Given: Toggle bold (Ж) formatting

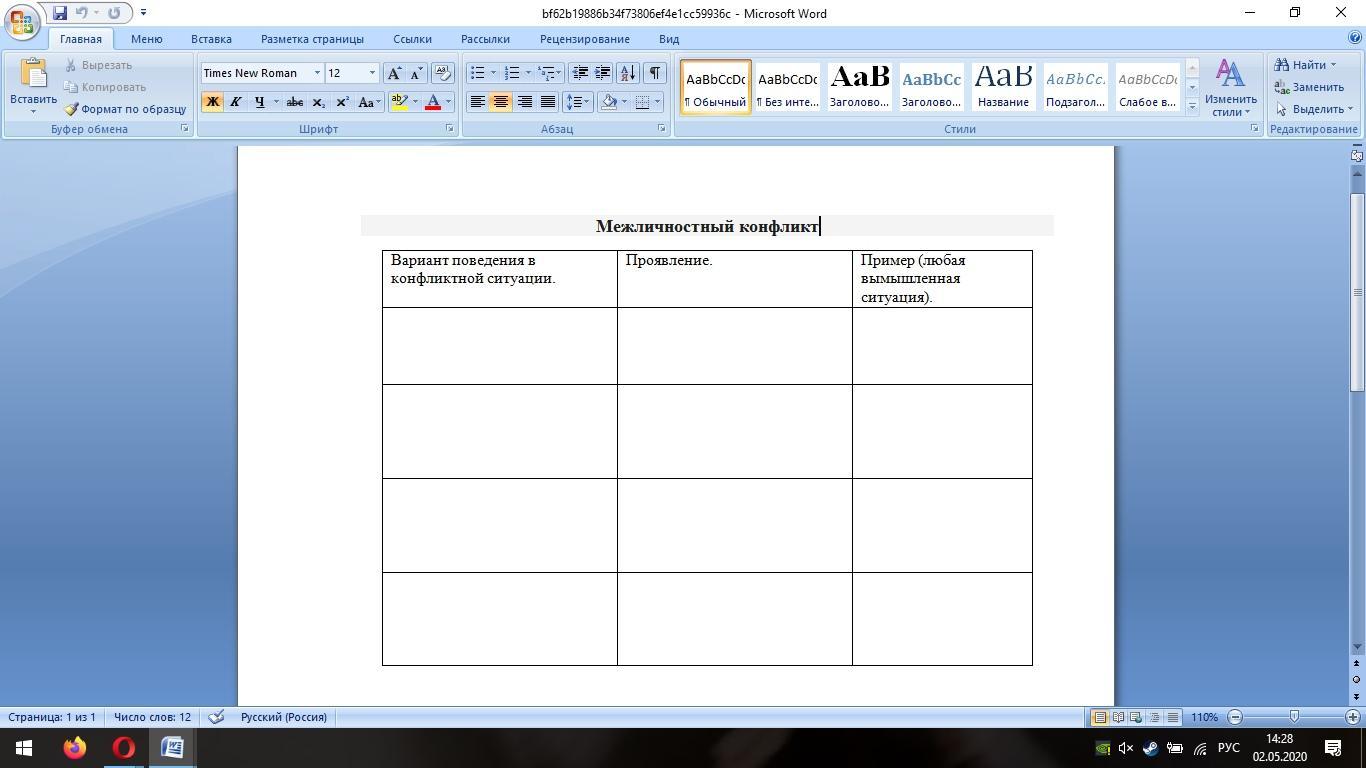Looking at the screenshot, I should click(212, 102).
